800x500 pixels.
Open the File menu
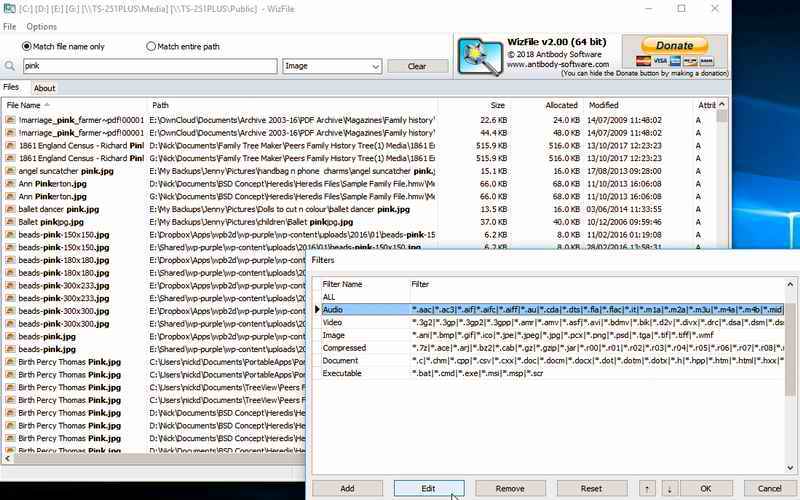pyautogui.click(x=10, y=26)
